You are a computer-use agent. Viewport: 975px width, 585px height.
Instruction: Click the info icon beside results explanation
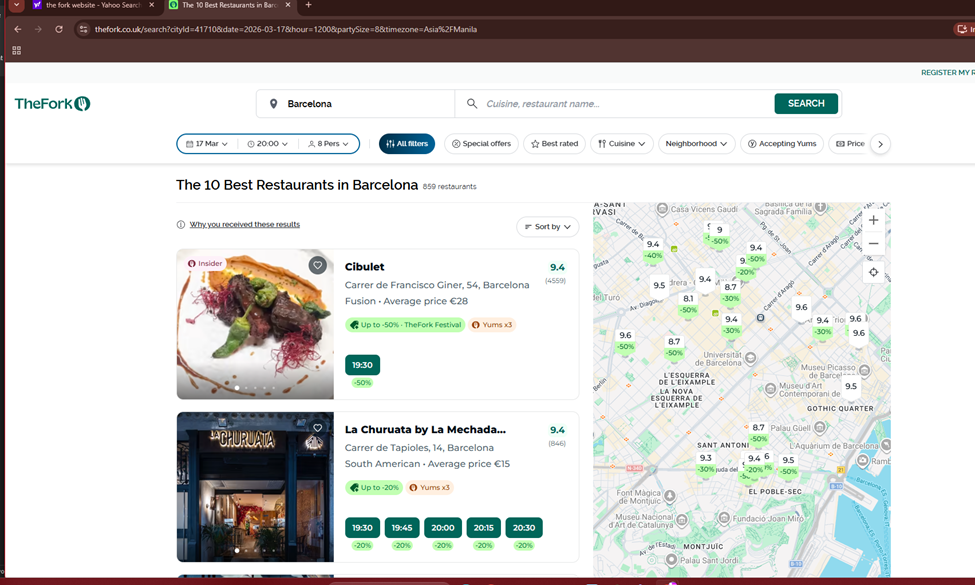coord(181,224)
